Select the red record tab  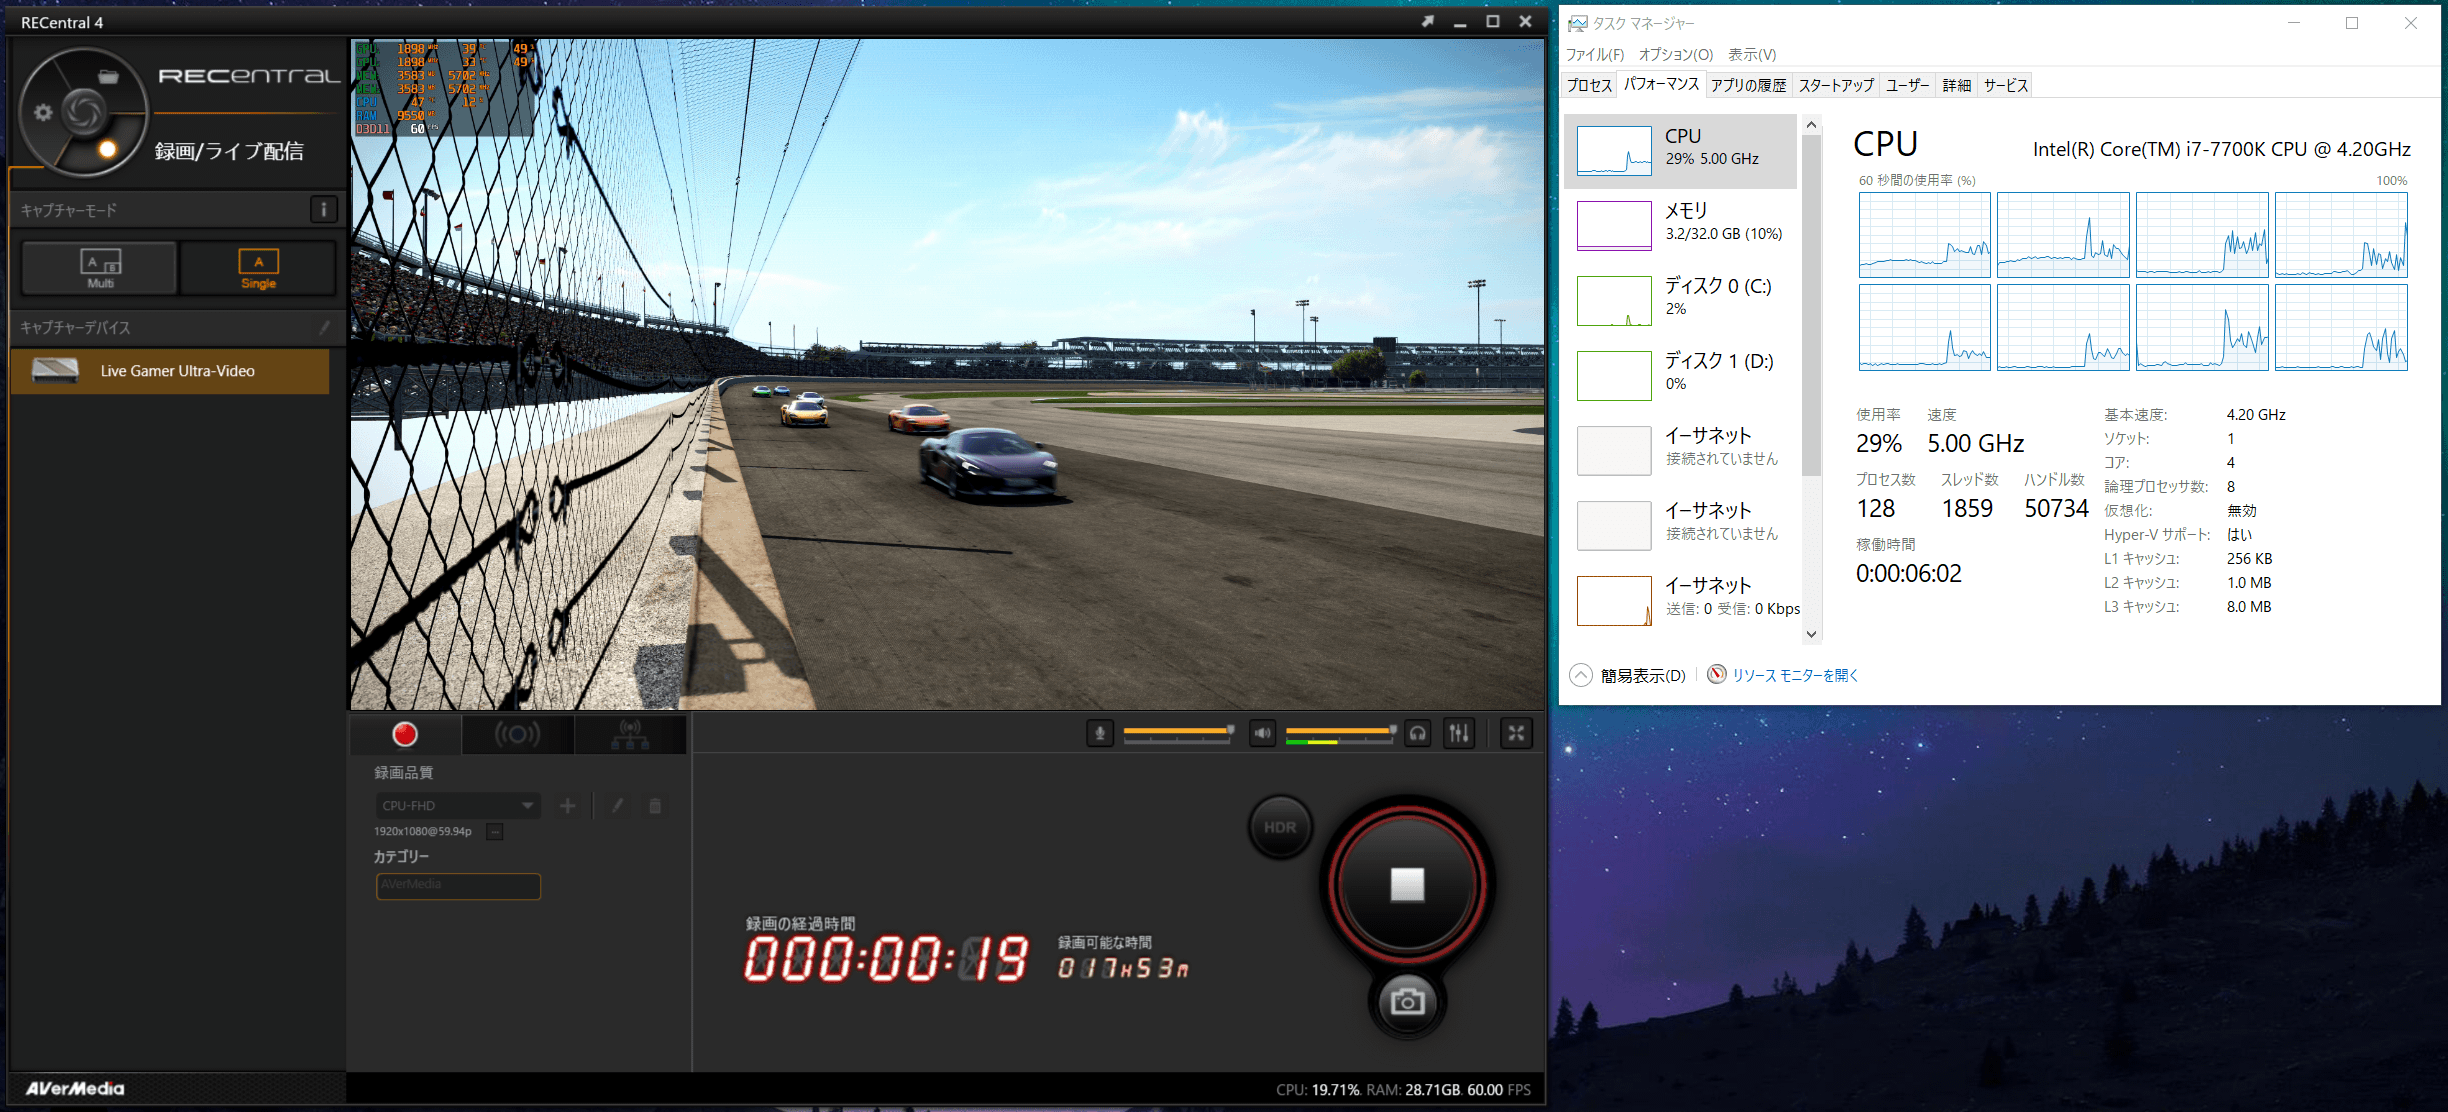[x=405, y=735]
